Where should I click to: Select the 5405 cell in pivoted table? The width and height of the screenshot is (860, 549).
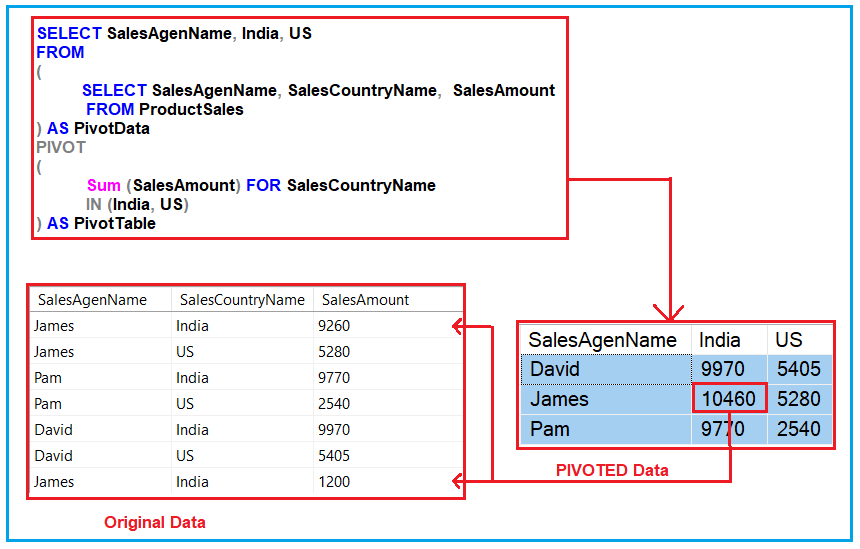click(x=799, y=369)
